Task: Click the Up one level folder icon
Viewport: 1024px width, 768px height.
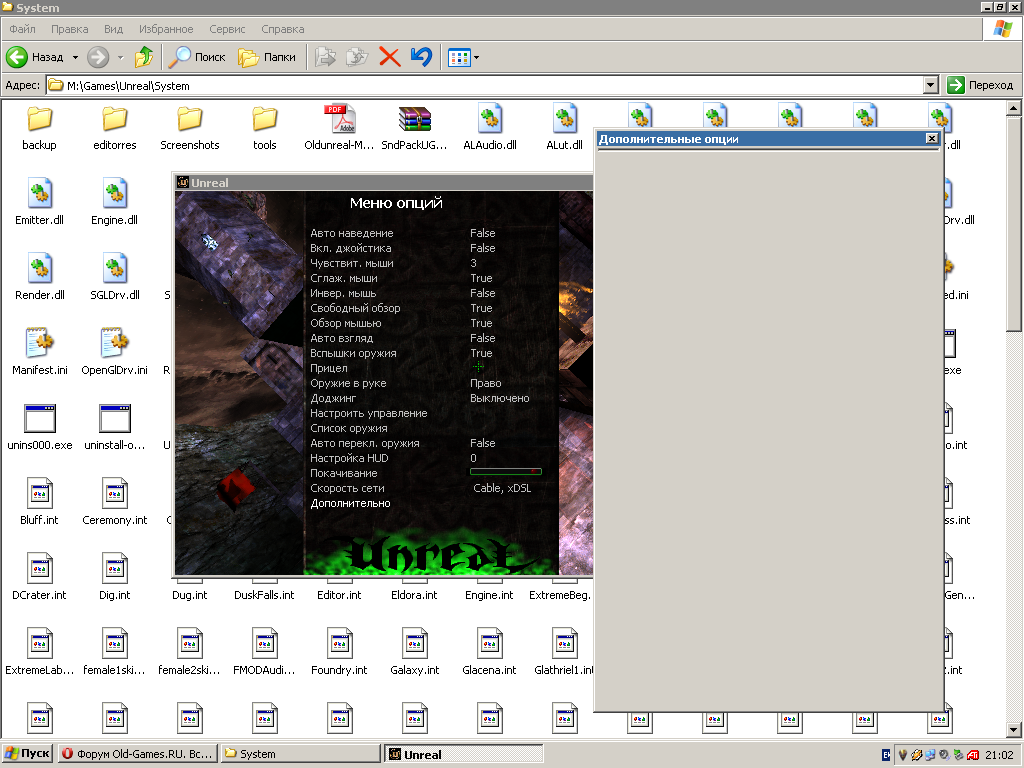Action: pyautogui.click(x=144, y=57)
